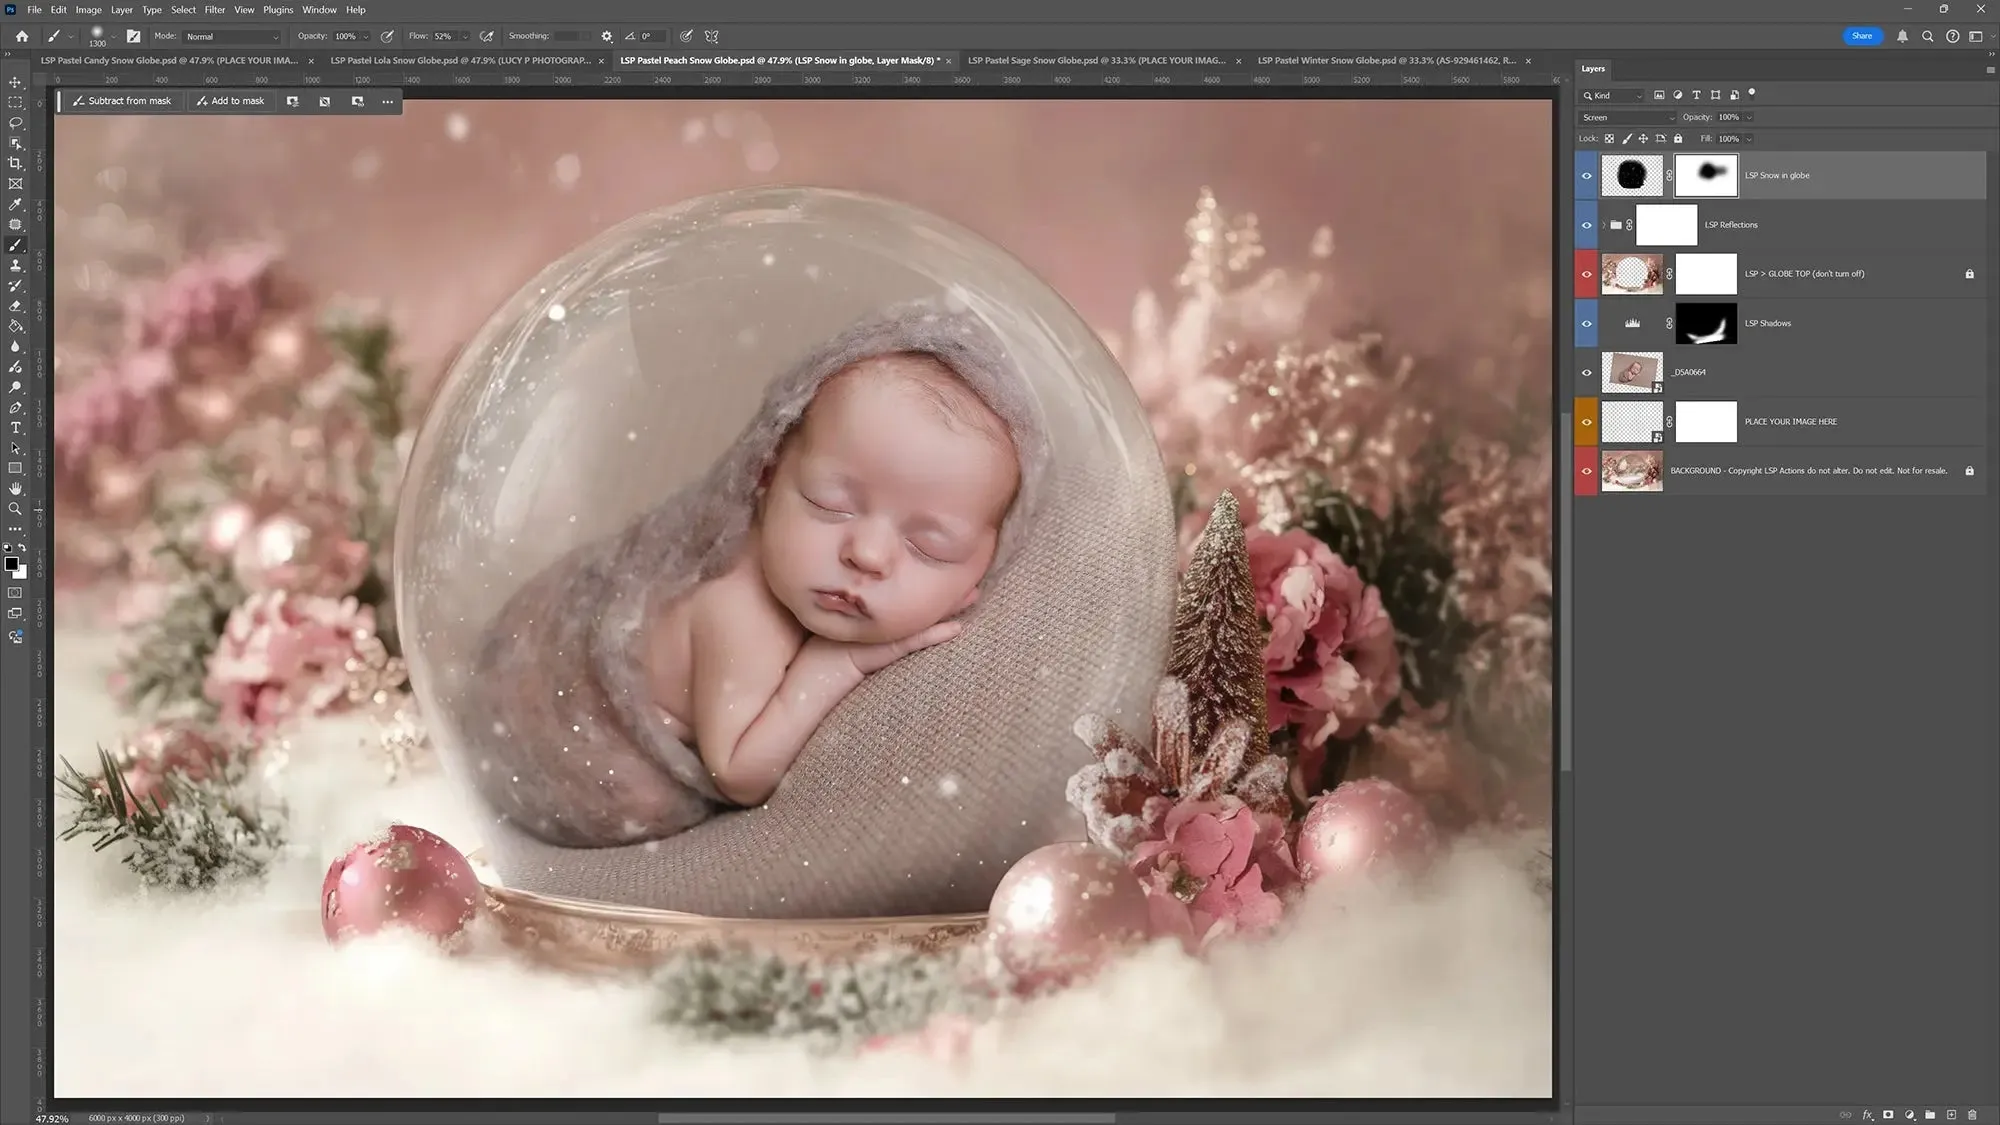Select the Crop tool
The height and width of the screenshot is (1125, 2000).
15,163
